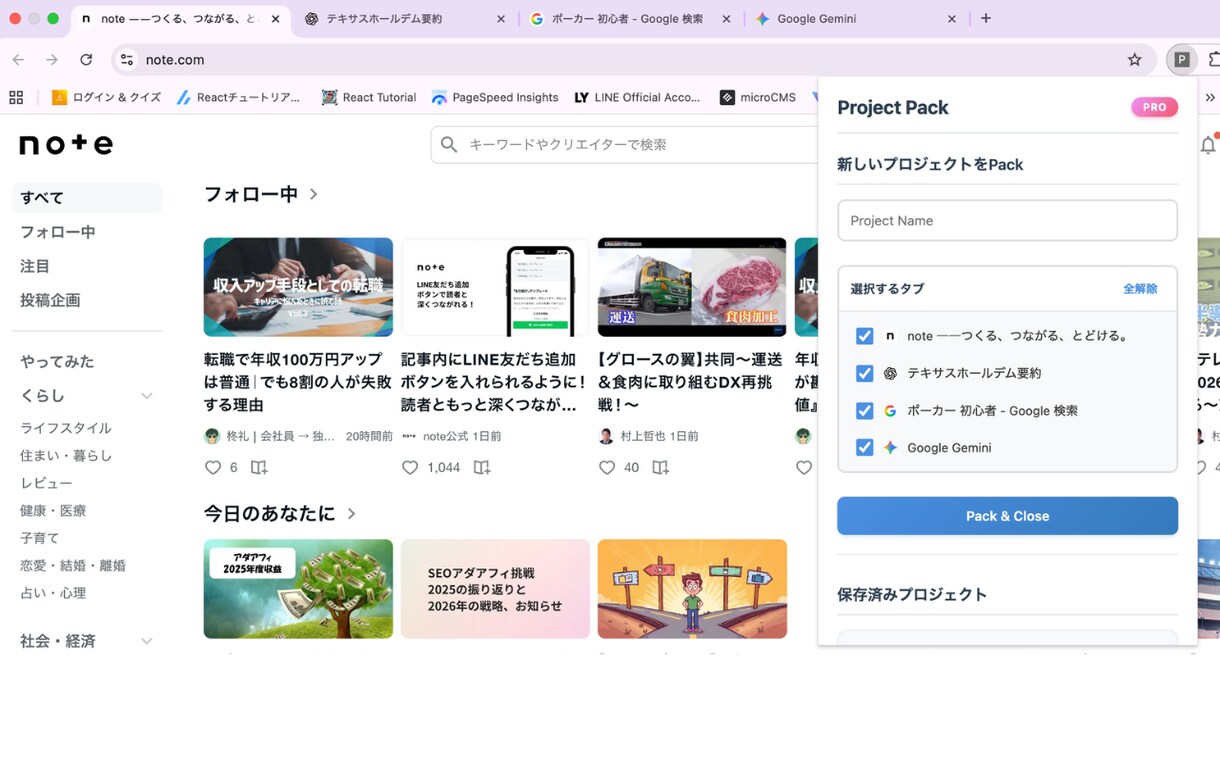Open the 恋愛・結婚・離婚 subcategory
The image size is (1220, 763).
[73, 566]
